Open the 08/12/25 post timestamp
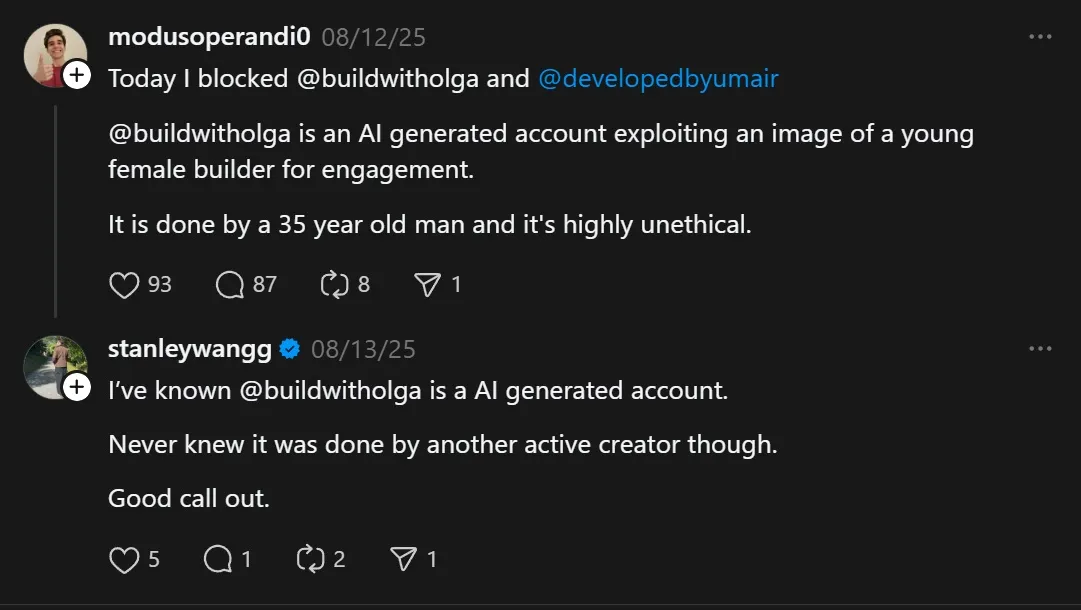The image size is (1081, 610). pos(374,38)
